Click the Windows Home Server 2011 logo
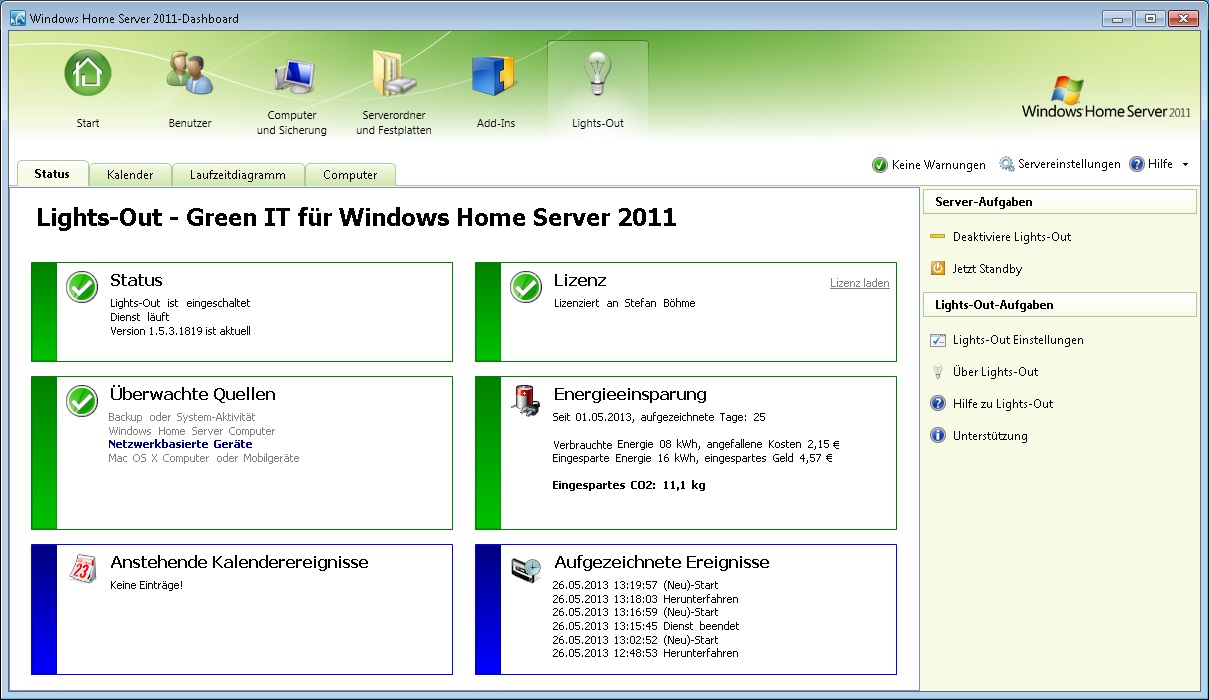 click(1106, 97)
